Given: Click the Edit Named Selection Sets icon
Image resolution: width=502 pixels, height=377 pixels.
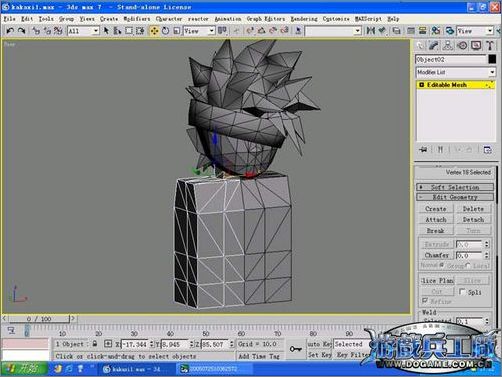Looking at the screenshot, I should pyautogui.click(x=298, y=31).
